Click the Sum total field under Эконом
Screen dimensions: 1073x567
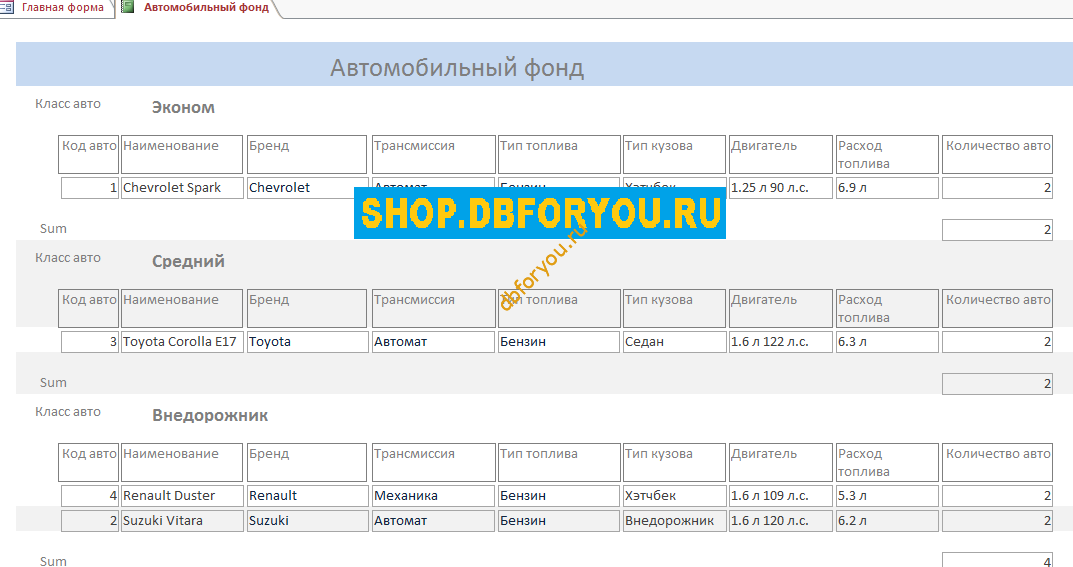click(x=997, y=230)
